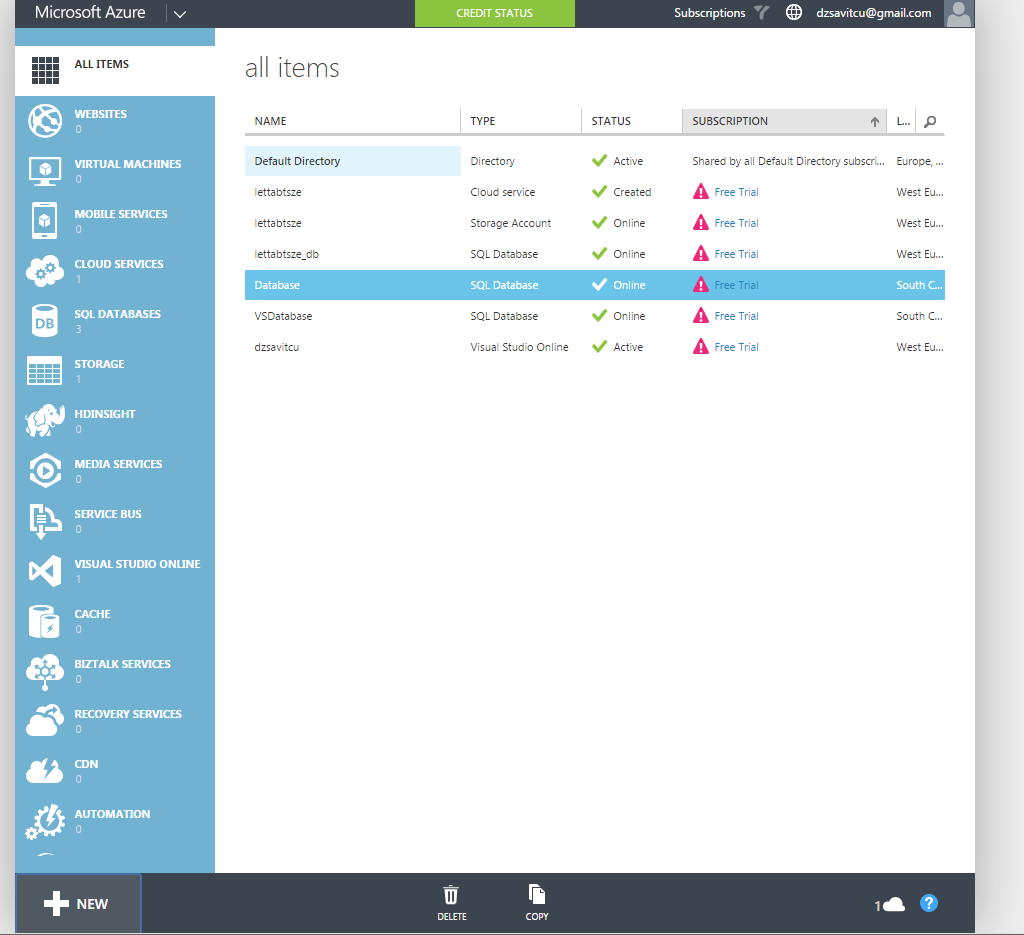
Task: Open the cloud notifications indicator
Action: pyautogui.click(x=889, y=905)
